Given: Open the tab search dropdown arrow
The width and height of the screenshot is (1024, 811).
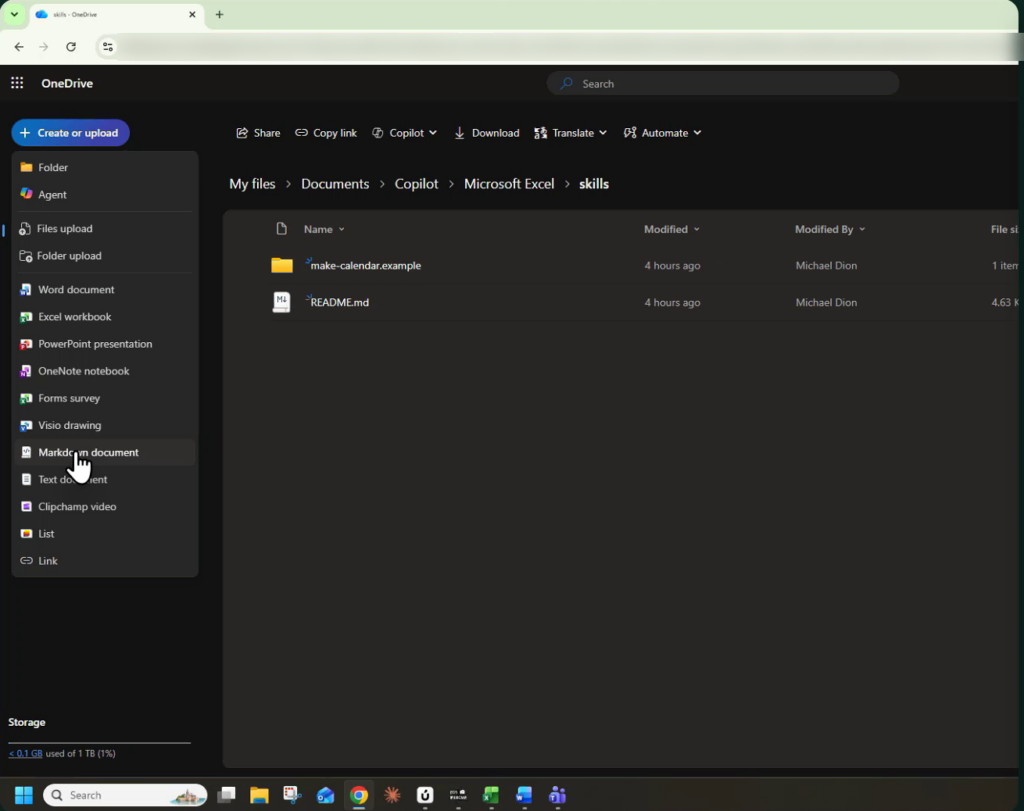Looking at the screenshot, I should point(14,14).
